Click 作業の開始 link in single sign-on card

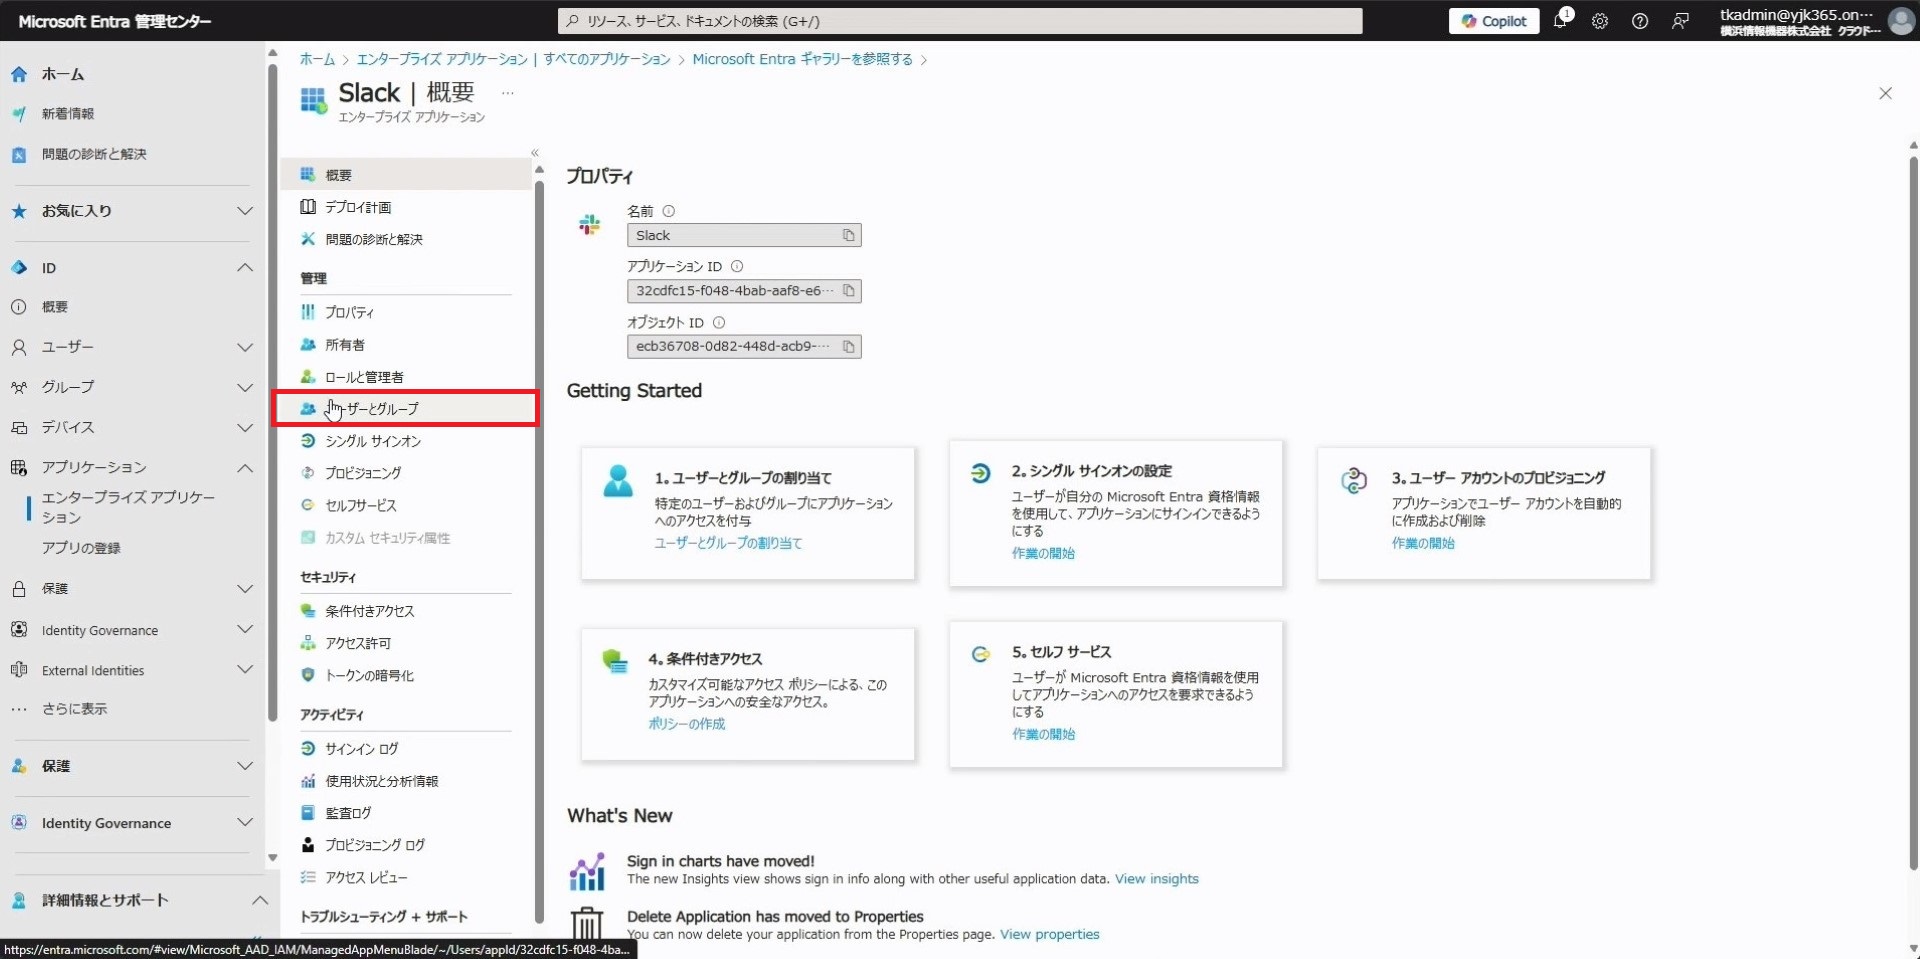(x=1043, y=553)
